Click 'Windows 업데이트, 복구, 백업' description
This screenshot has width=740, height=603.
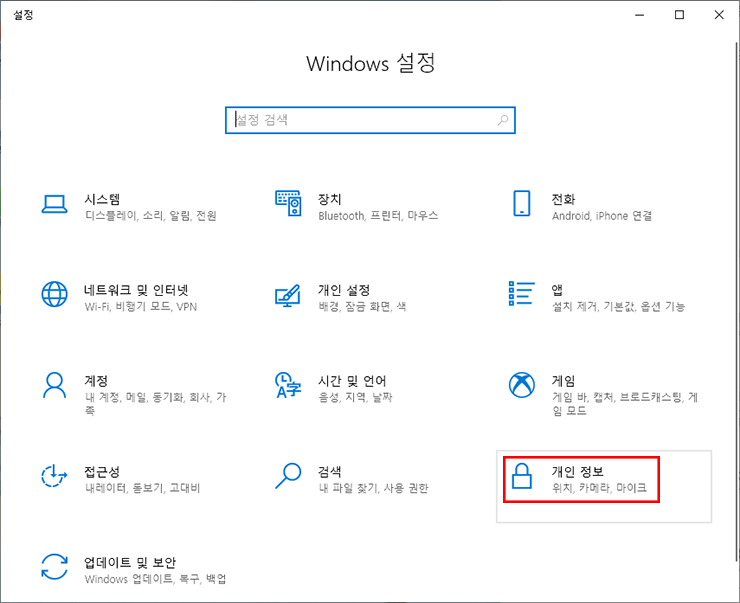[155, 579]
